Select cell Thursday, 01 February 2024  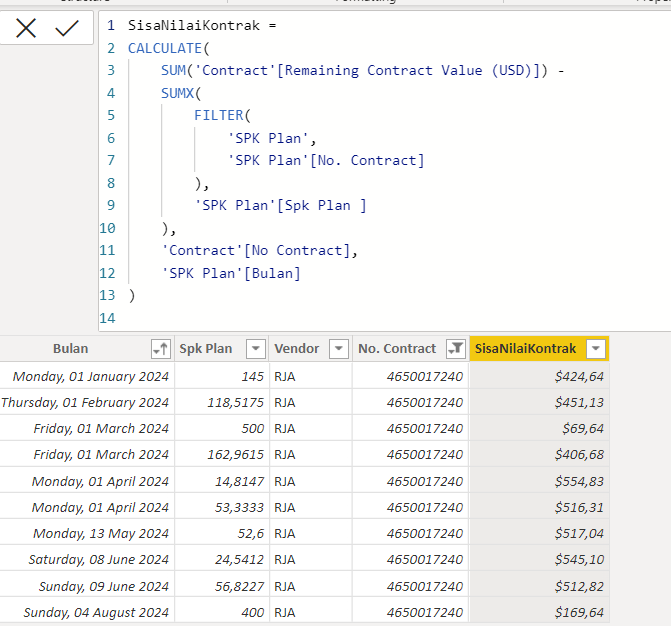(x=85, y=403)
